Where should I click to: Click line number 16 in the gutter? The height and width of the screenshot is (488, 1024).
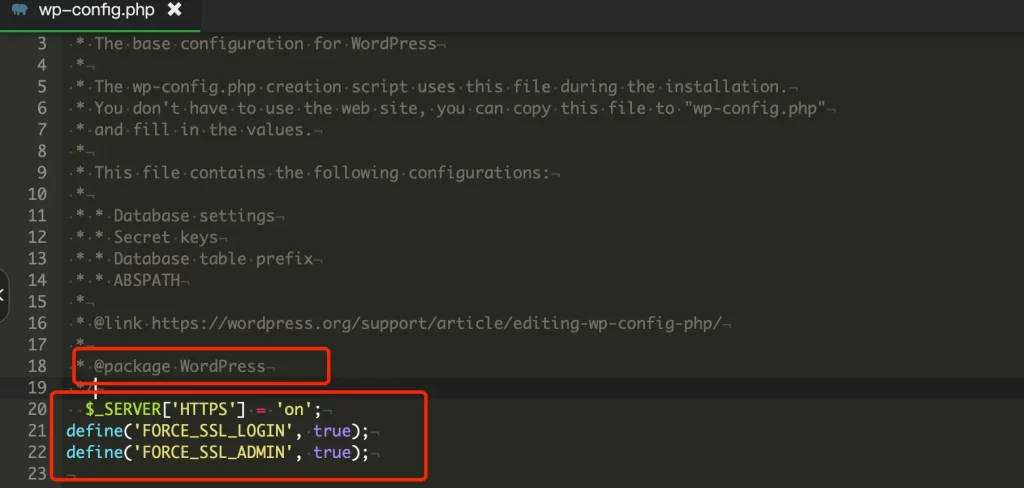click(x=38, y=323)
